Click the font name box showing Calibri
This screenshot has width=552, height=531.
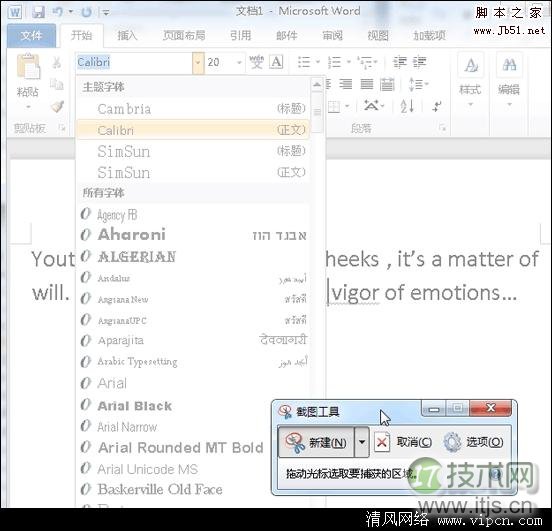[134, 62]
